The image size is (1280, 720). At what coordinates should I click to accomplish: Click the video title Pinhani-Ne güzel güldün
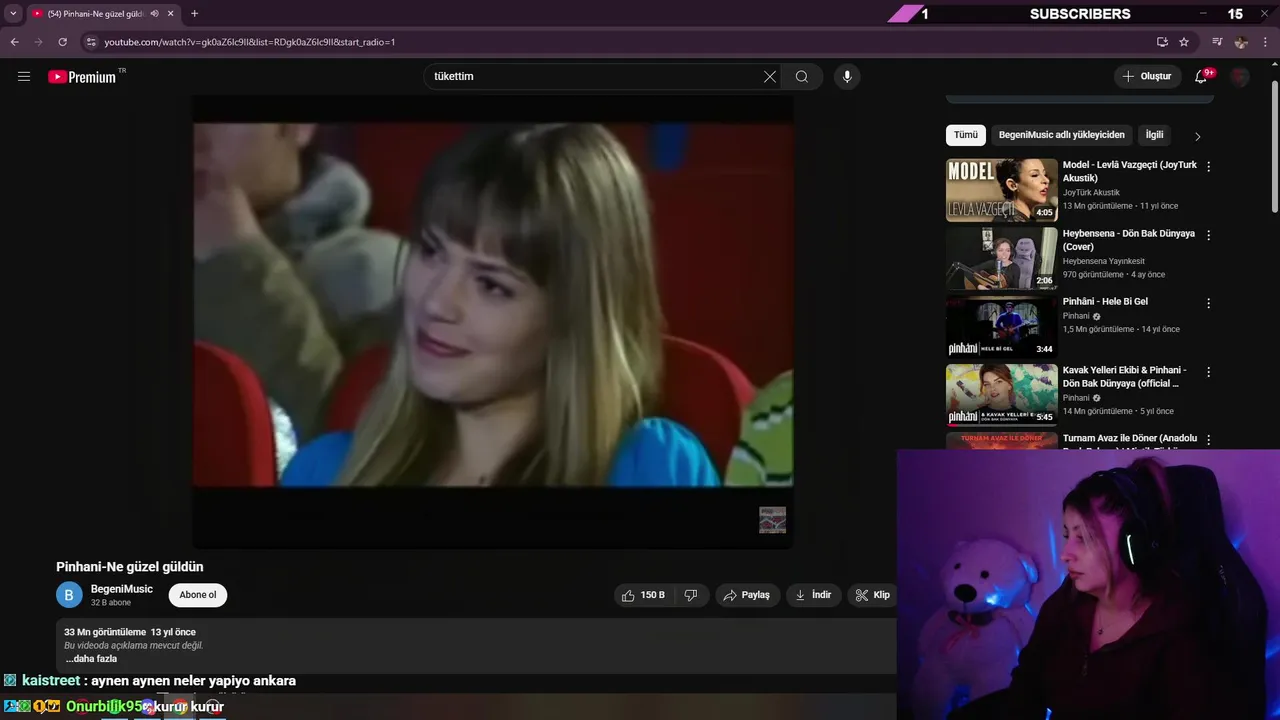coord(130,566)
